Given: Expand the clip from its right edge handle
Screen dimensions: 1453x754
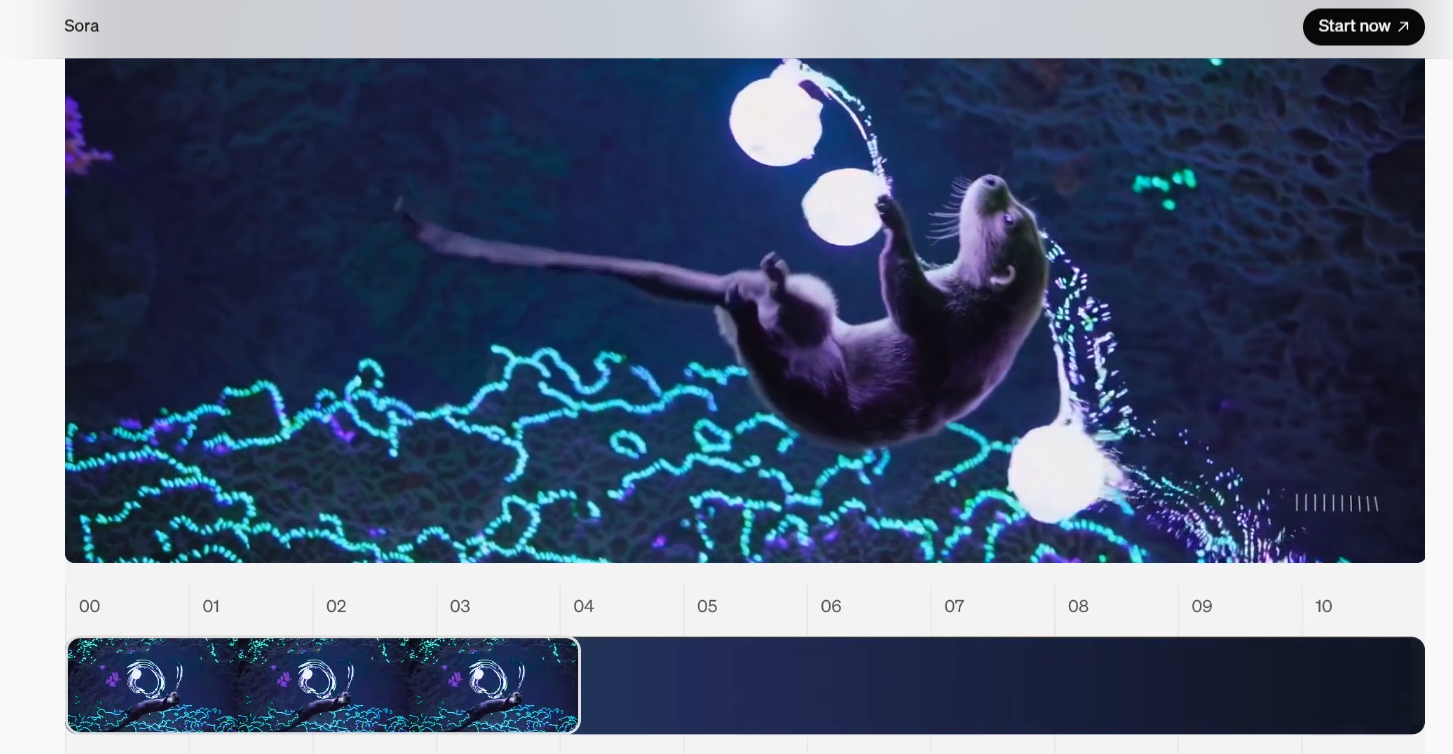Looking at the screenshot, I should [578, 684].
